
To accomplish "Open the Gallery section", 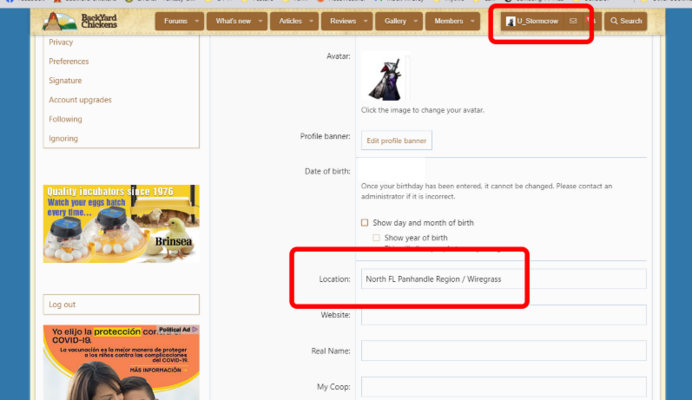I will (x=395, y=21).
